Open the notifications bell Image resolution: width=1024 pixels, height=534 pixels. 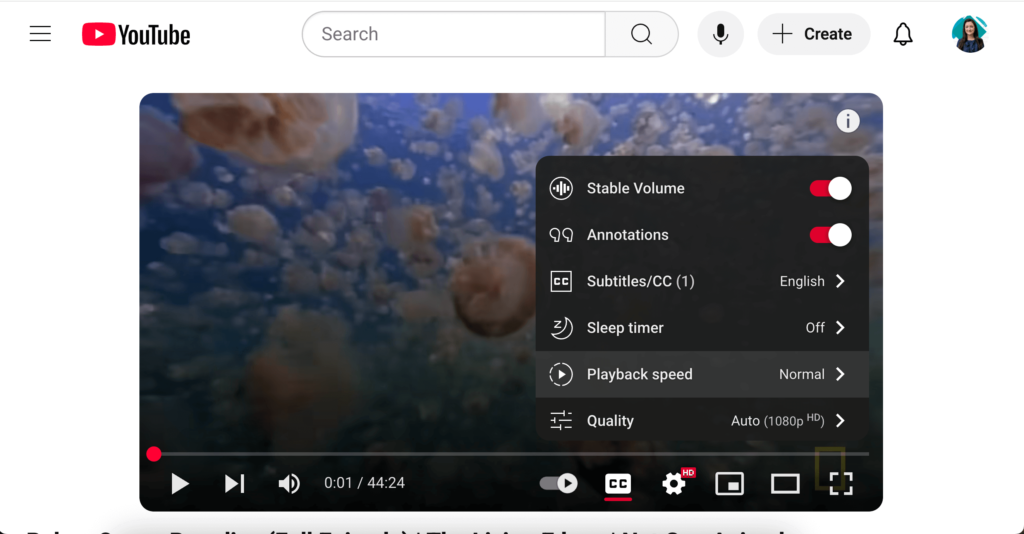903,34
